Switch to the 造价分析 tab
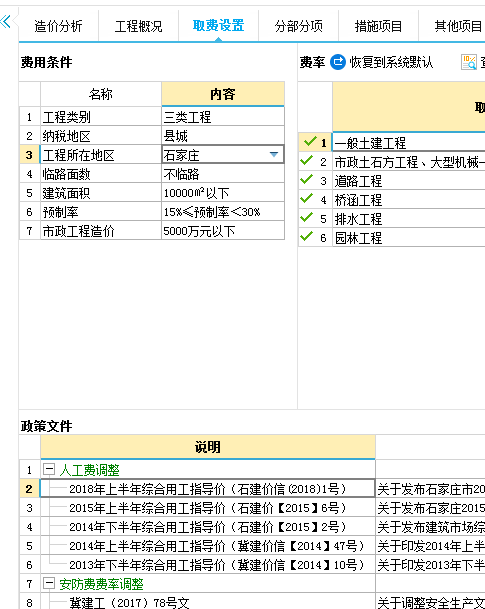This screenshot has height=609, width=485. 58,26
